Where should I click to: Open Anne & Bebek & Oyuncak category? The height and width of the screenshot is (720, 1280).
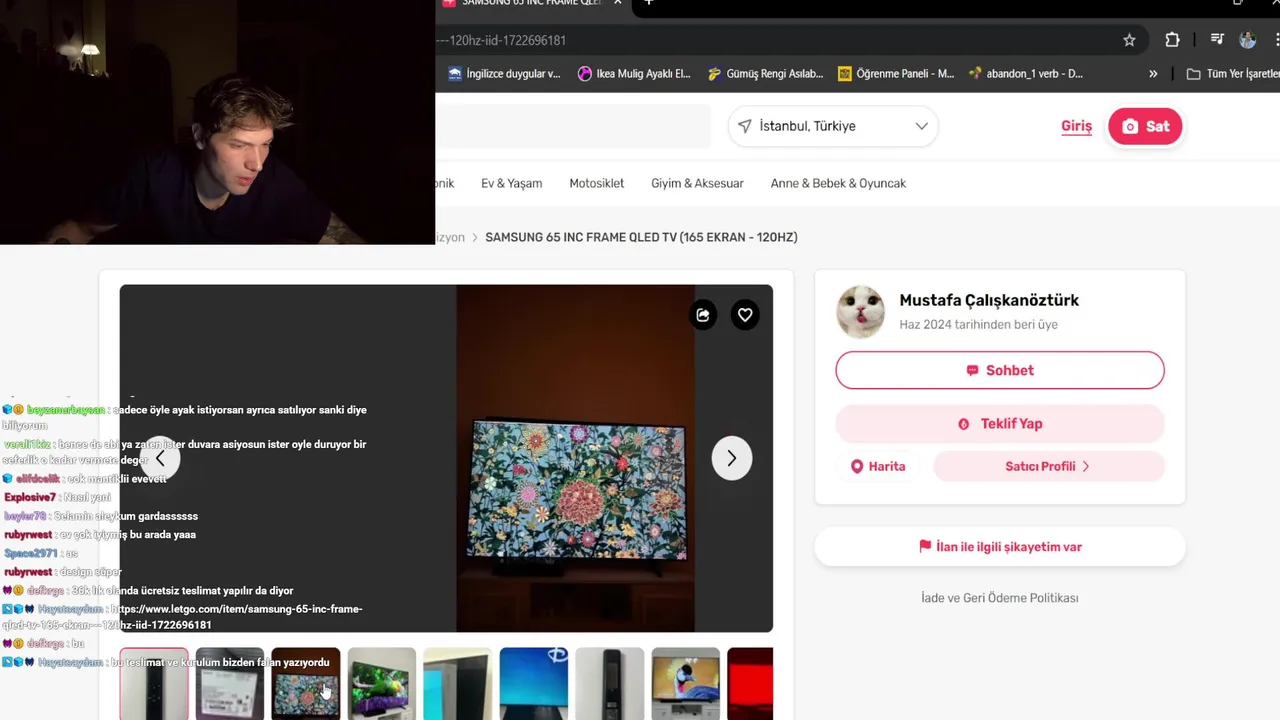838,183
